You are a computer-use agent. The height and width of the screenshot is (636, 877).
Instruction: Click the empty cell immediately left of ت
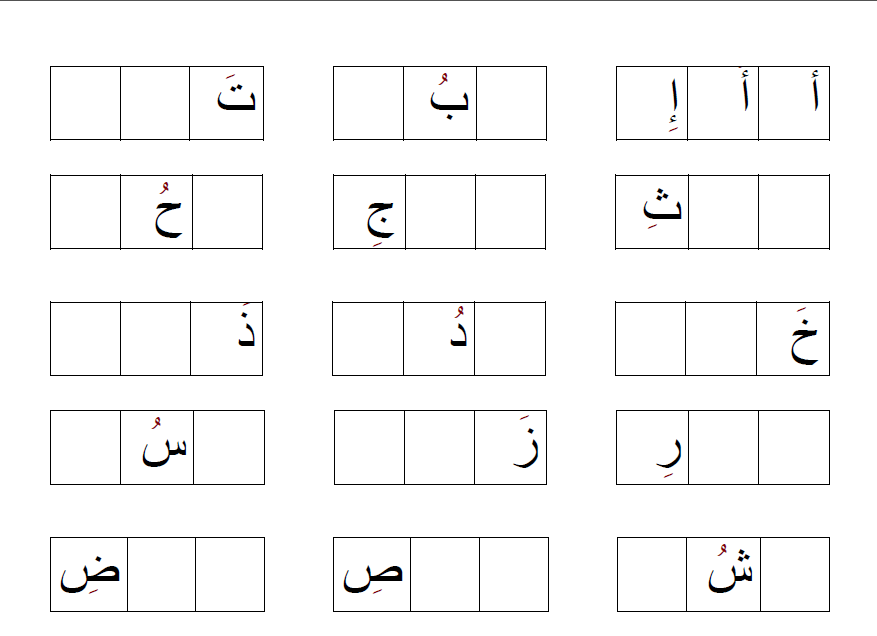point(155,103)
